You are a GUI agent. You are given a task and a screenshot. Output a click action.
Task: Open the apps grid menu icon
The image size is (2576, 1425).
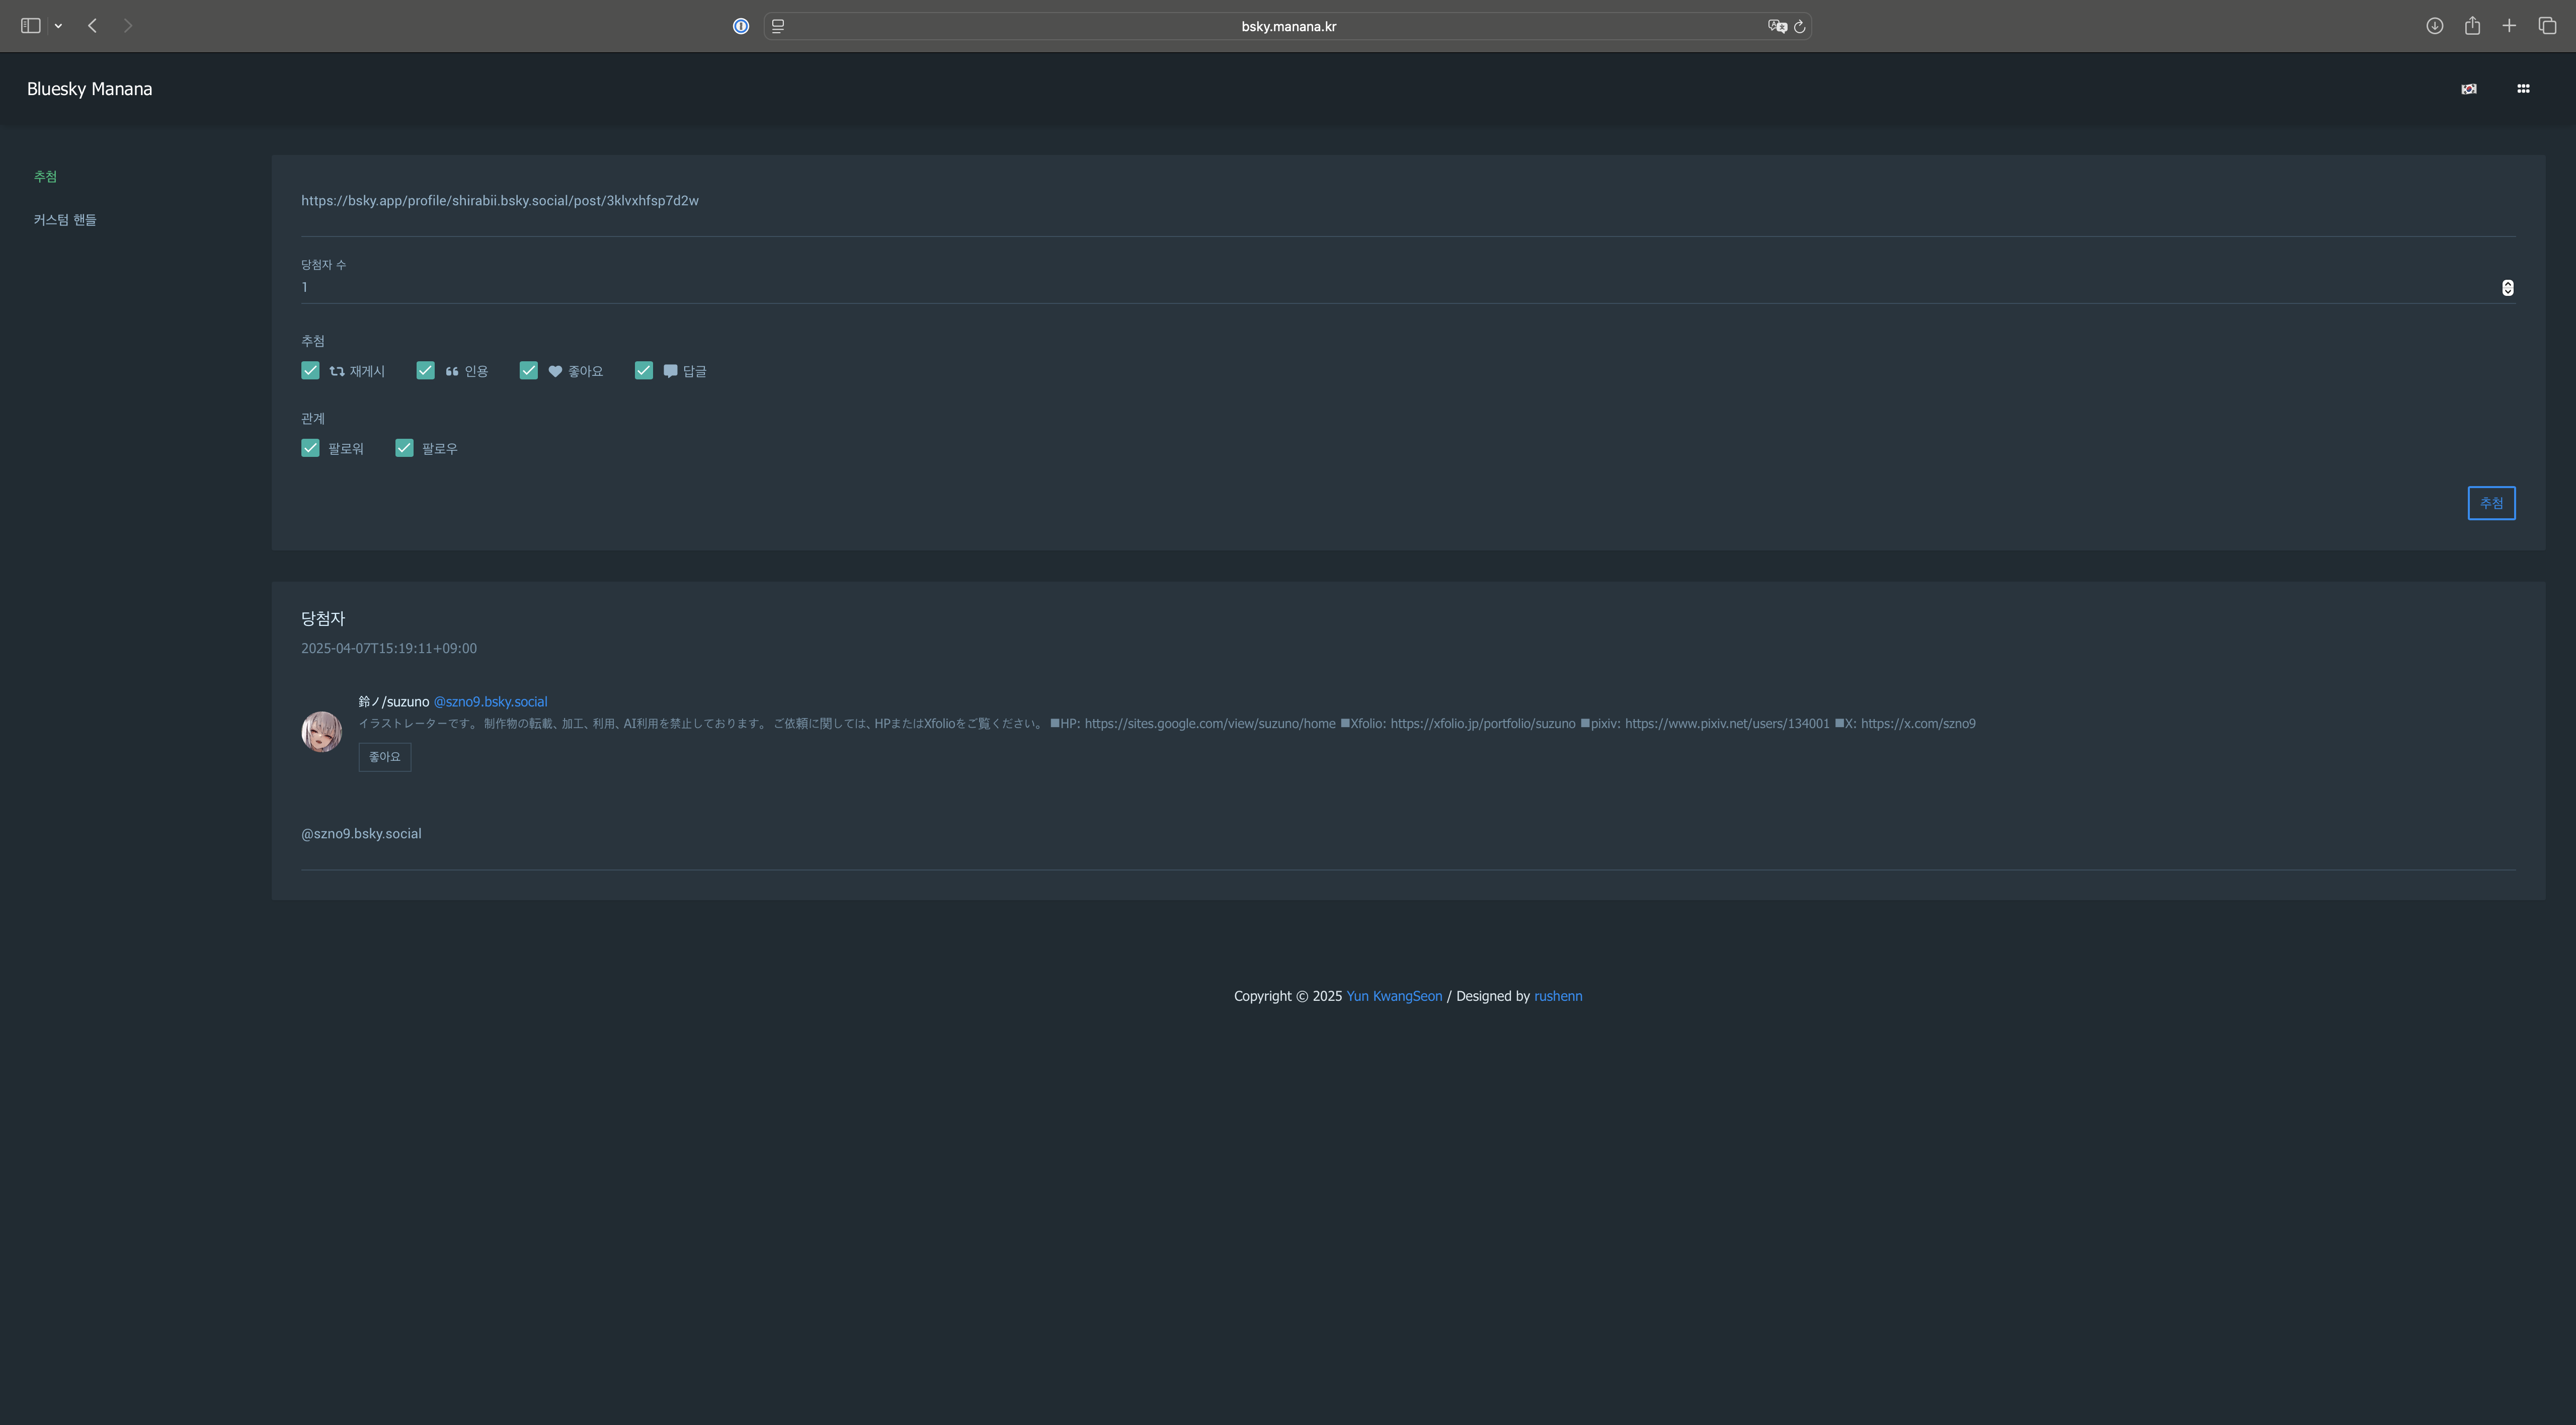(x=2523, y=89)
